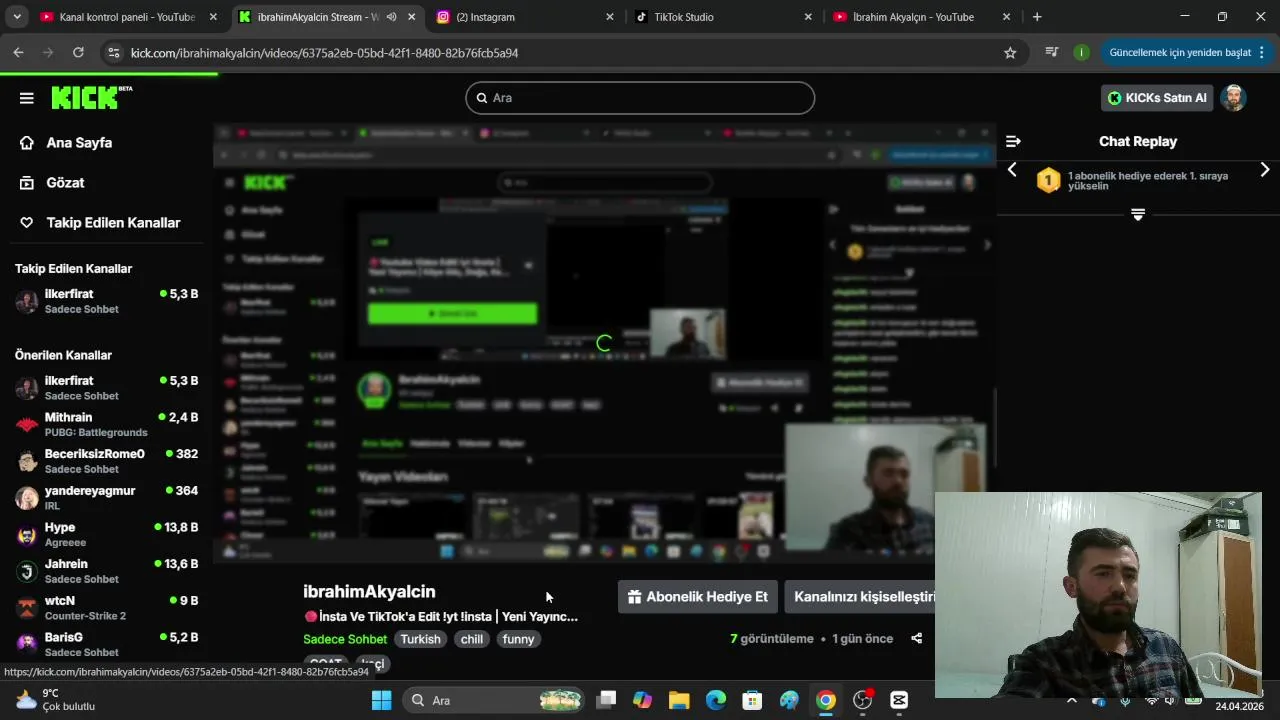1280x720 pixels.
Task: Click the search box labeled Ara on Kick
Action: pos(640,98)
